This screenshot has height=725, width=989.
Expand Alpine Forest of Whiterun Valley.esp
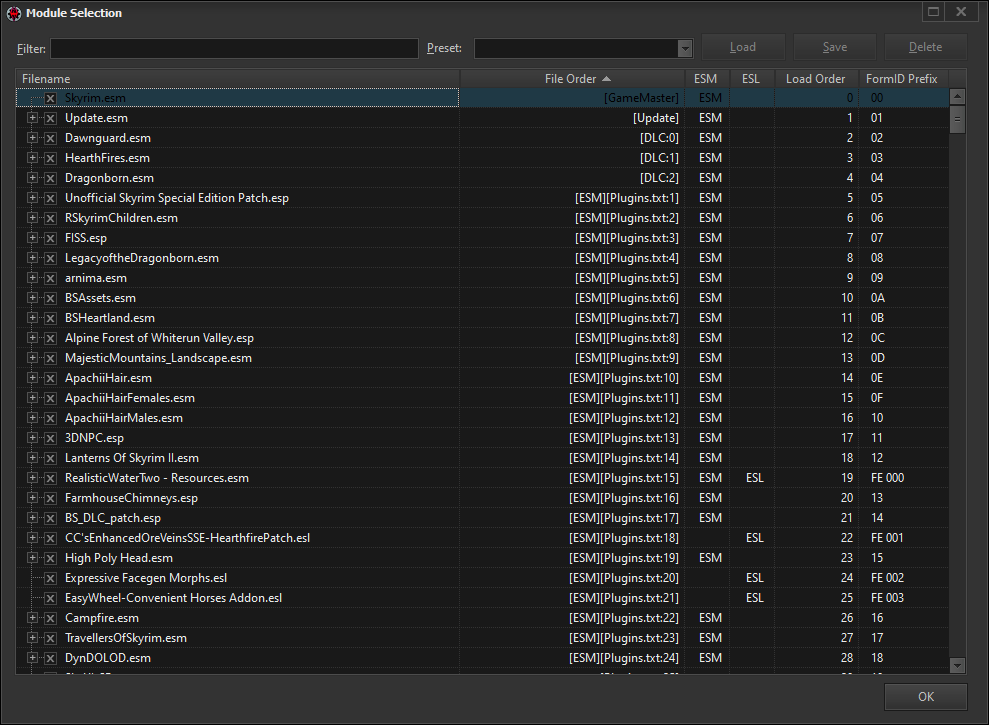32,338
